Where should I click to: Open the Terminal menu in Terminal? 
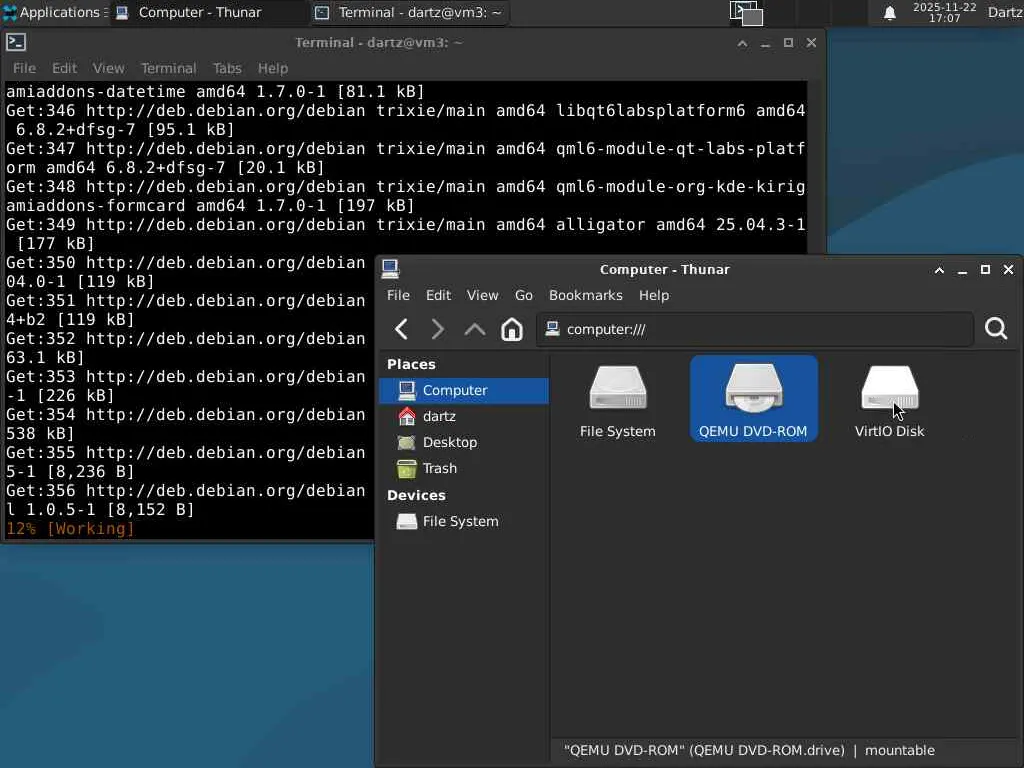[168, 68]
